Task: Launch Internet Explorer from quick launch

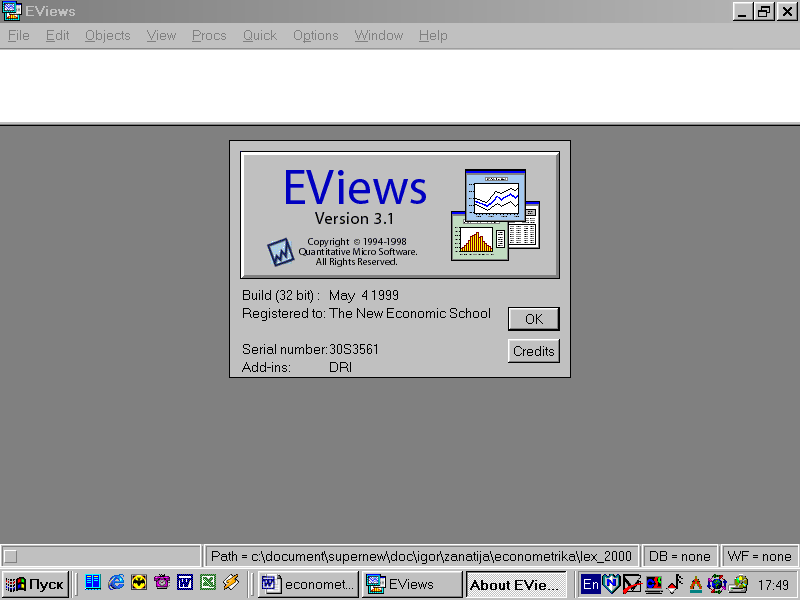Action: coord(116,583)
